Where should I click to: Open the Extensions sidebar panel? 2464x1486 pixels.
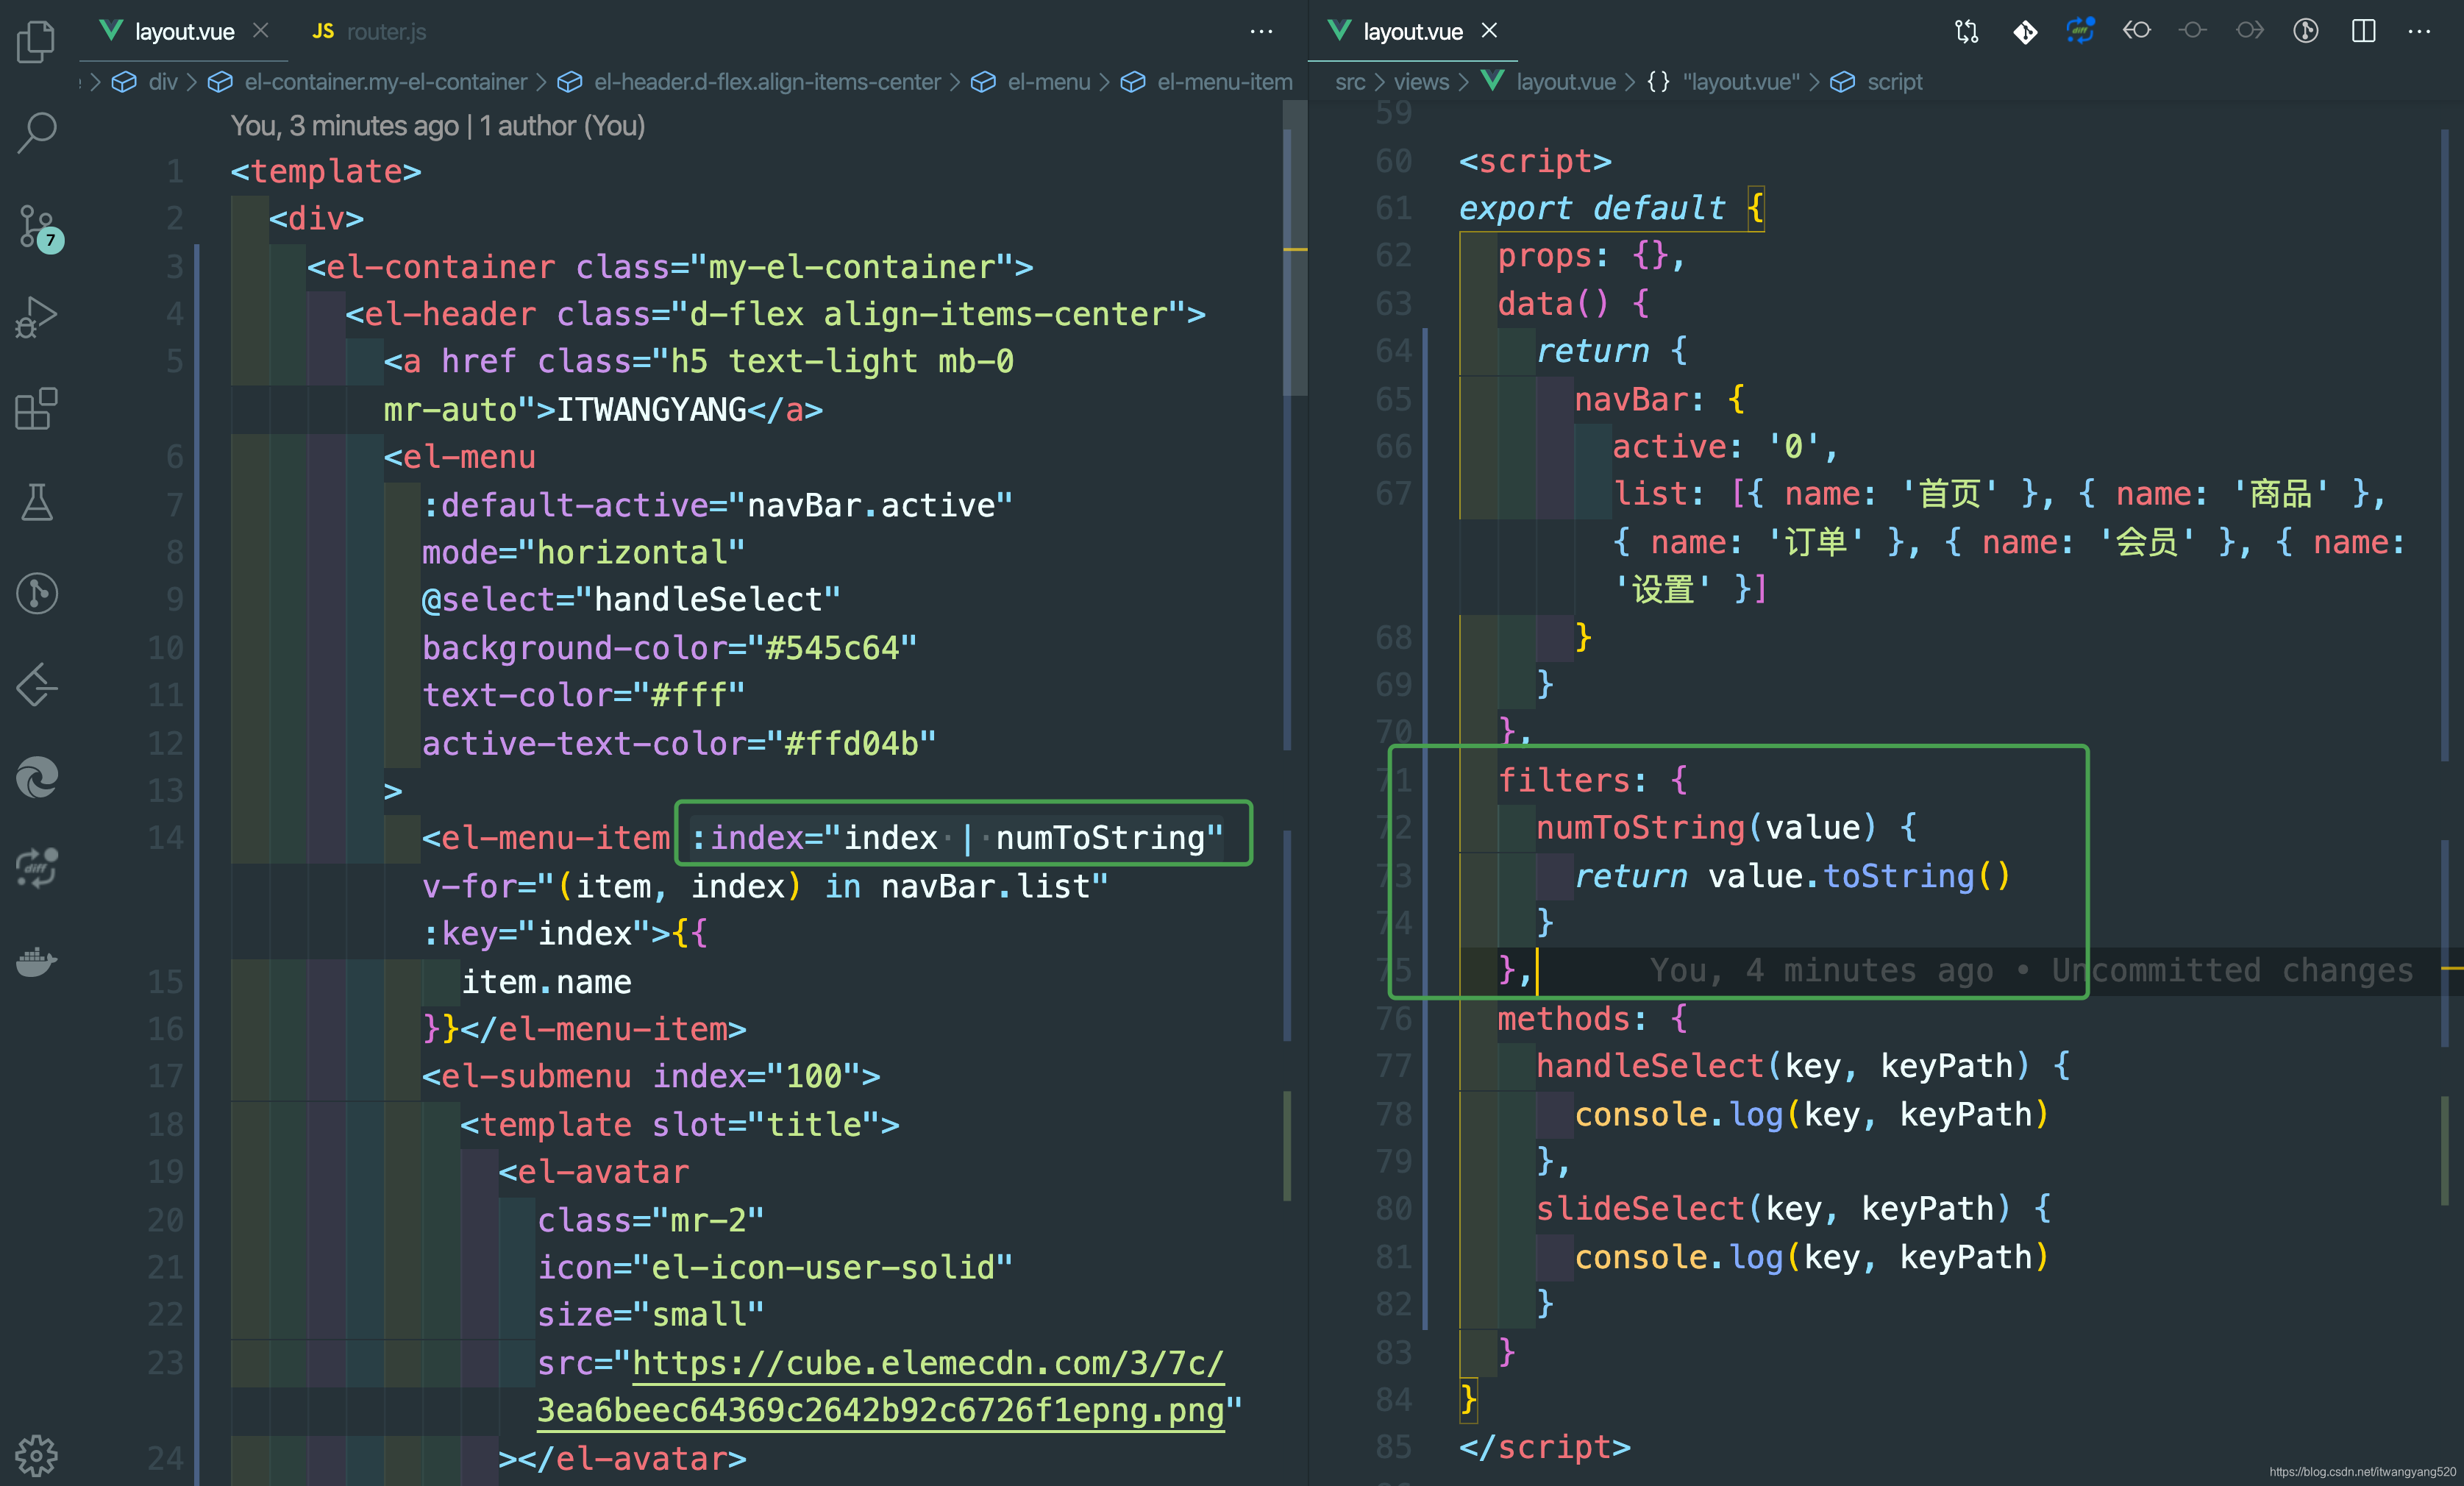click(x=37, y=409)
